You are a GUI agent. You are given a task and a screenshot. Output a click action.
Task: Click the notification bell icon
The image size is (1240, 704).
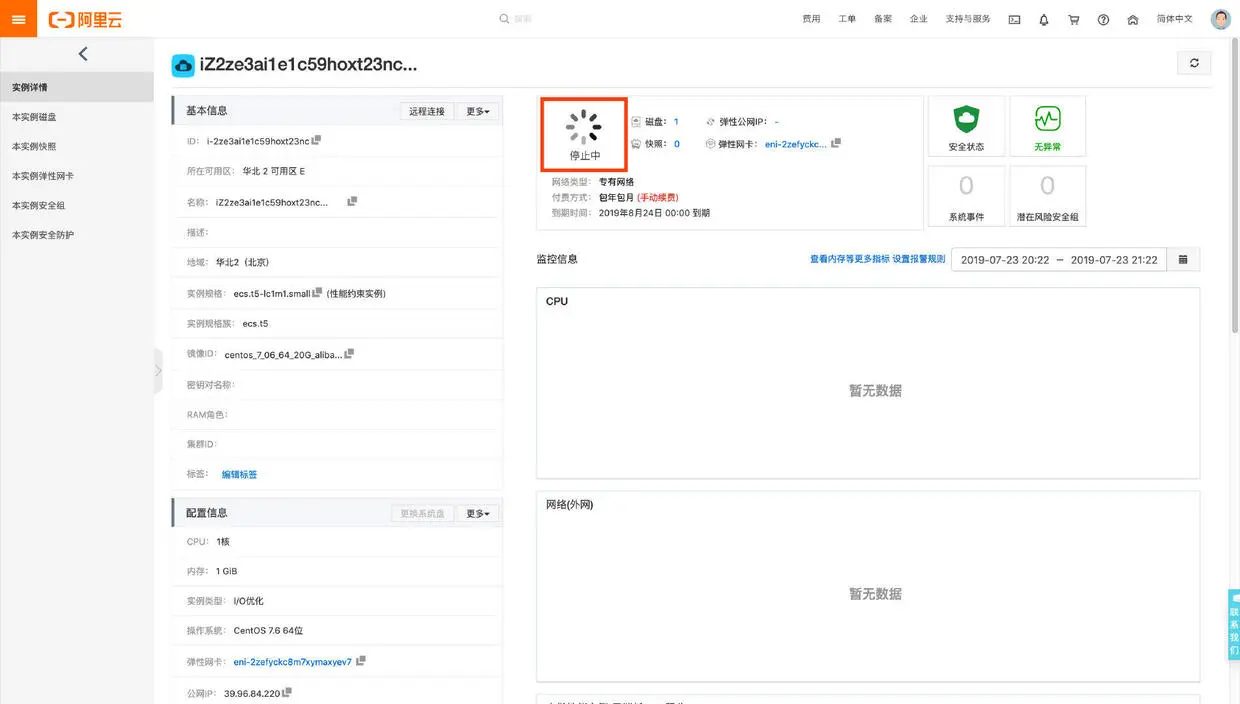[x=1044, y=19]
